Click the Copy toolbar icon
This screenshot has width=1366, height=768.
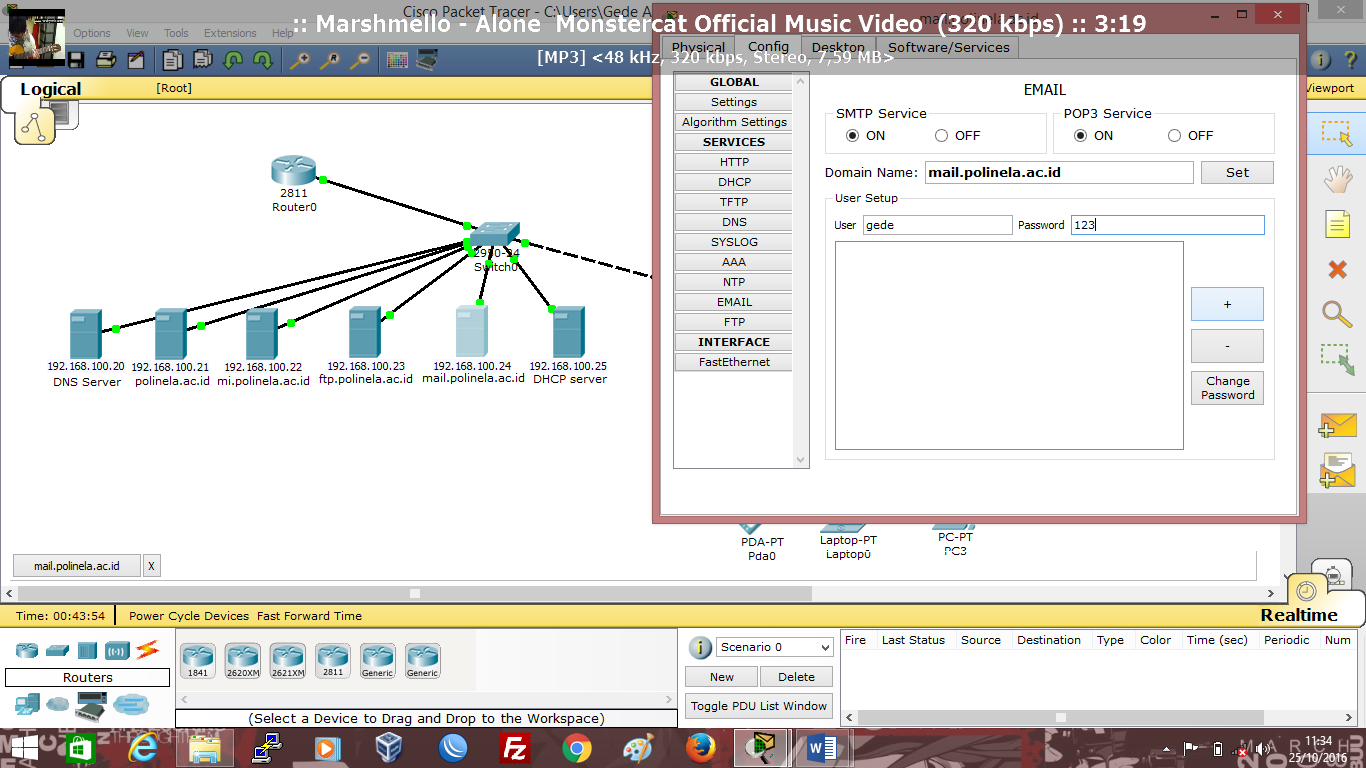pyautogui.click(x=172, y=60)
